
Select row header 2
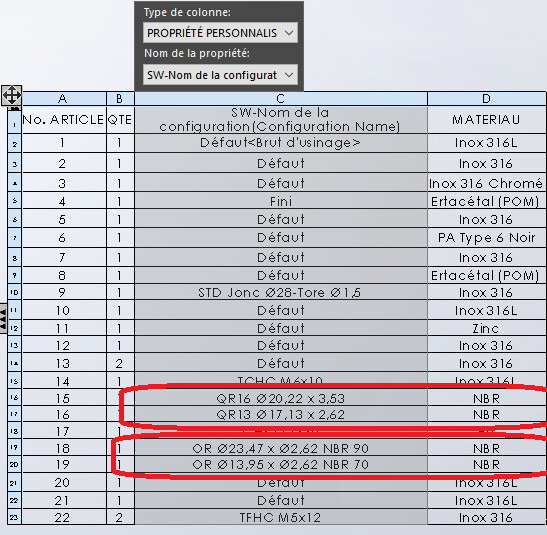pos(15,143)
